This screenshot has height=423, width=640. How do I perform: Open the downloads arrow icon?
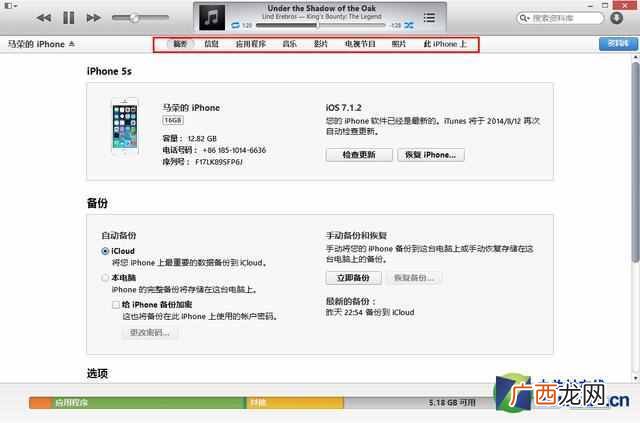click(x=616, y=18)
